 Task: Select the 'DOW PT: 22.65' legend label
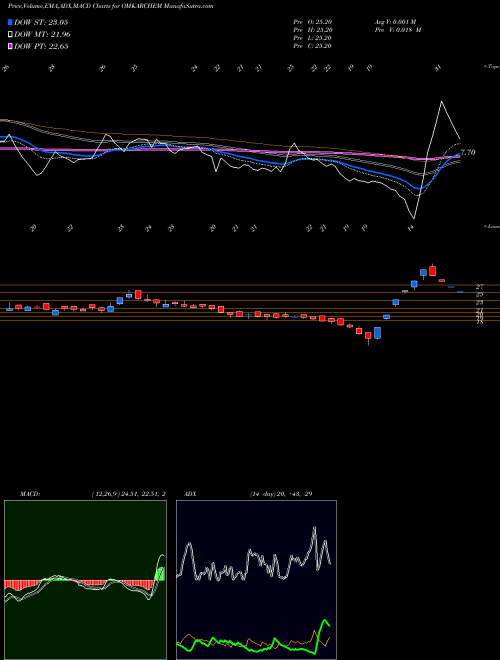(x=41, y=46)
